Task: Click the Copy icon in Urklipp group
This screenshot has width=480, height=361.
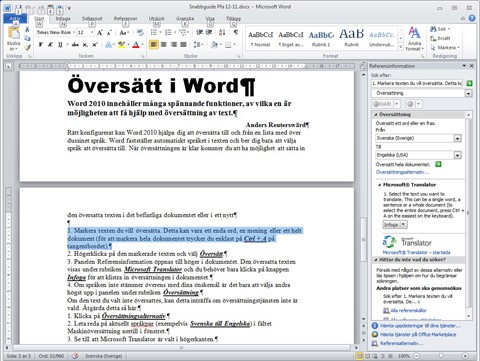Action: [27, 39]
